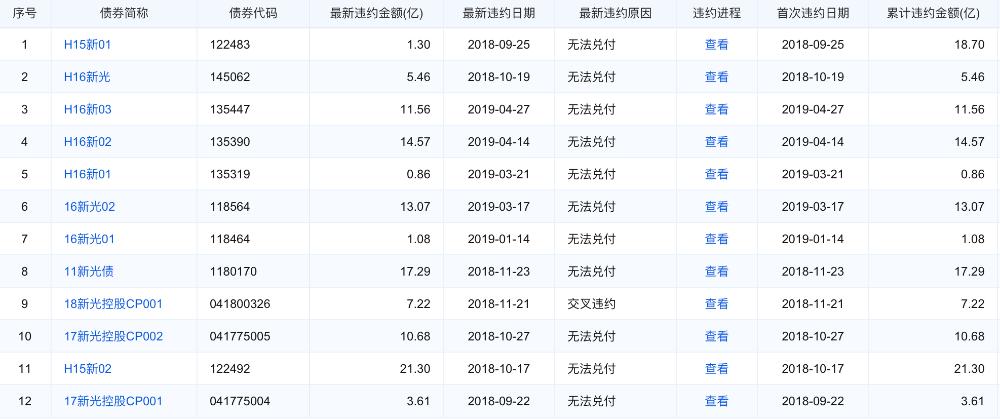Click 查看 in the H16新02 row
The image size is (1000, 419).
pos(716,142)
